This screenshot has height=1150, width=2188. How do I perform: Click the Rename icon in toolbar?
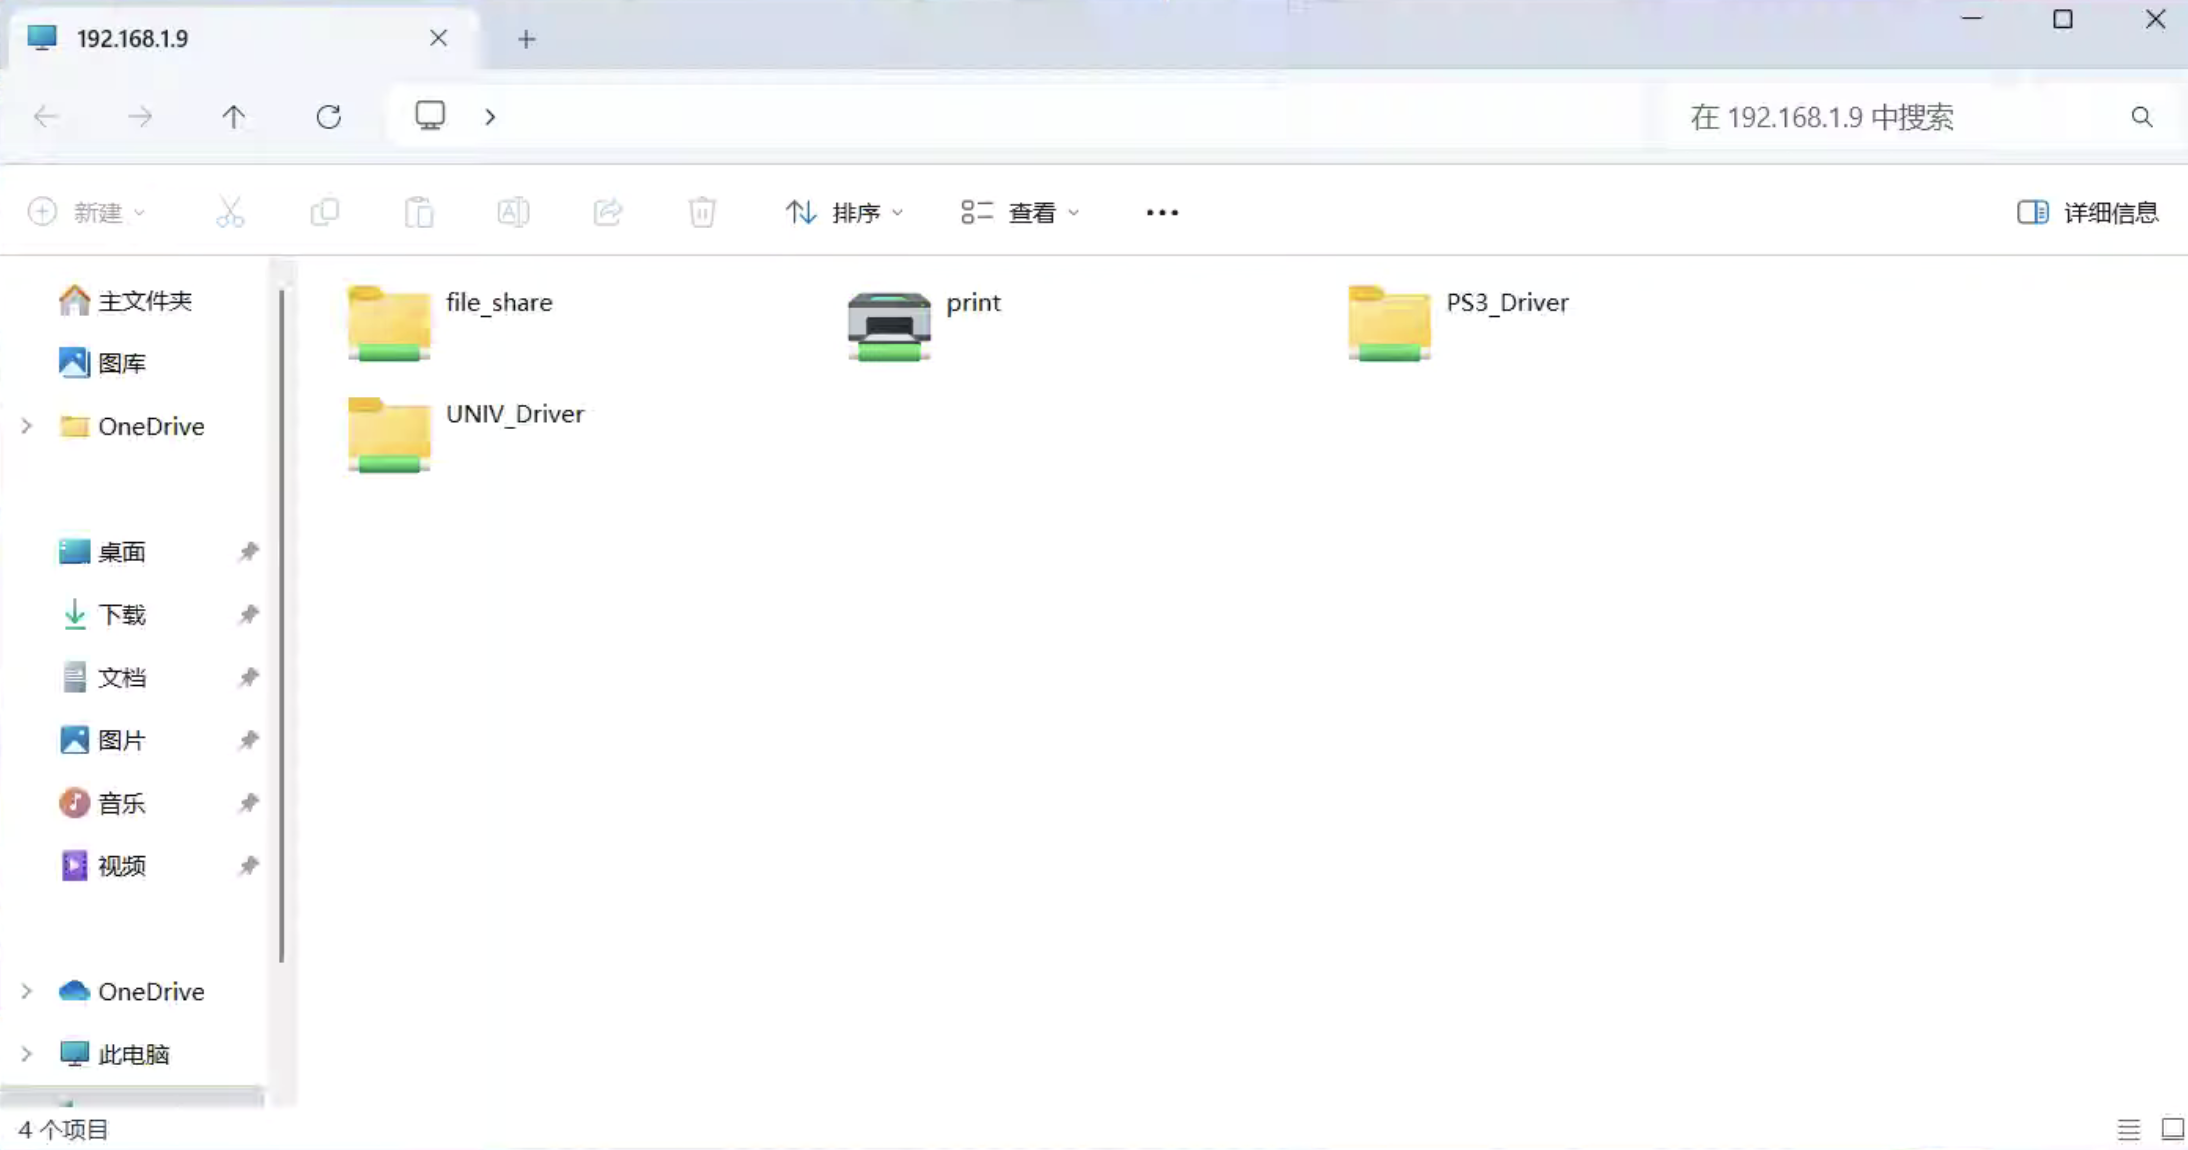click(513, 212)
